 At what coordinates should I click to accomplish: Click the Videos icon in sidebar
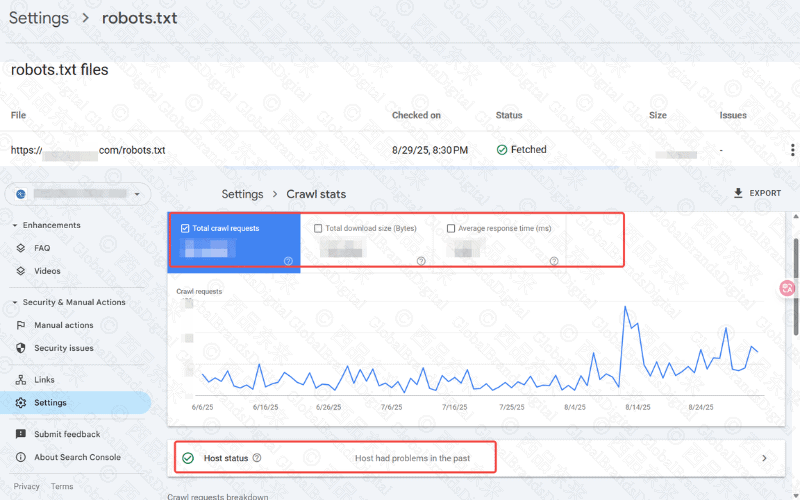tap(22, 271)
